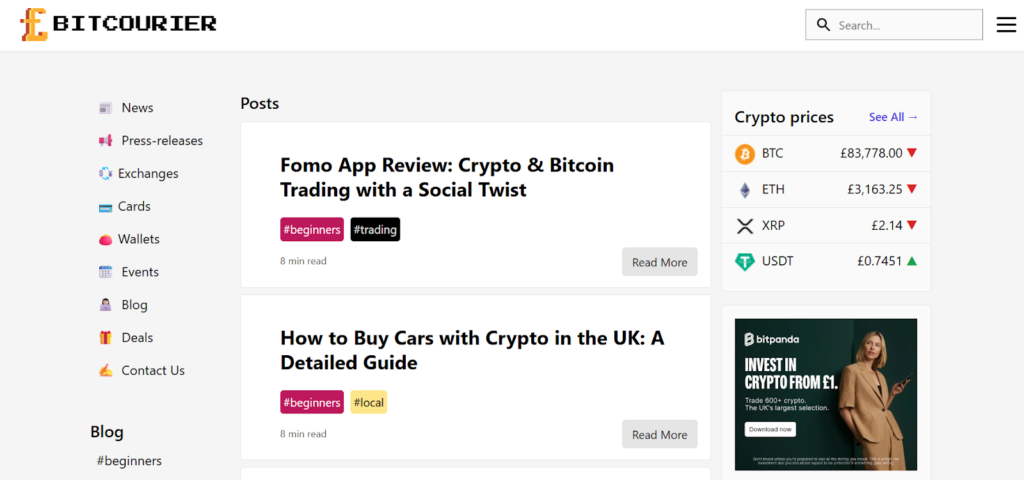Focus the Search input field
1024x480 pixels.
pos(905,25)
